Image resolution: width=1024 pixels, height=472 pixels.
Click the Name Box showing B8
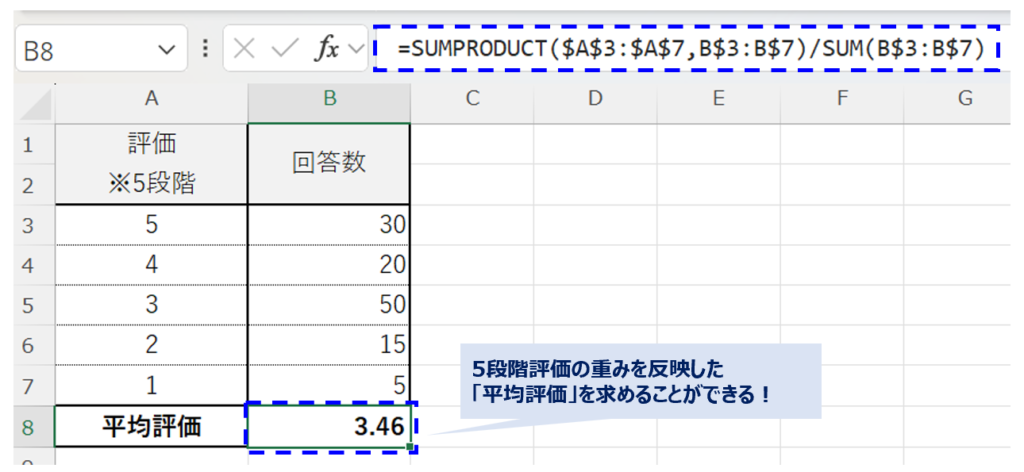pos(101,48)
